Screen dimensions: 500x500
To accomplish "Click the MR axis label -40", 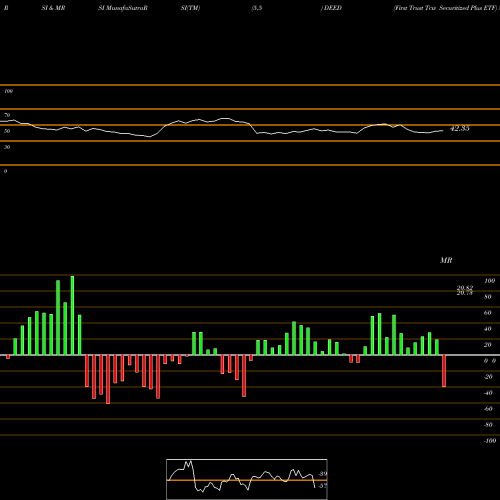I will click(488, 393).
